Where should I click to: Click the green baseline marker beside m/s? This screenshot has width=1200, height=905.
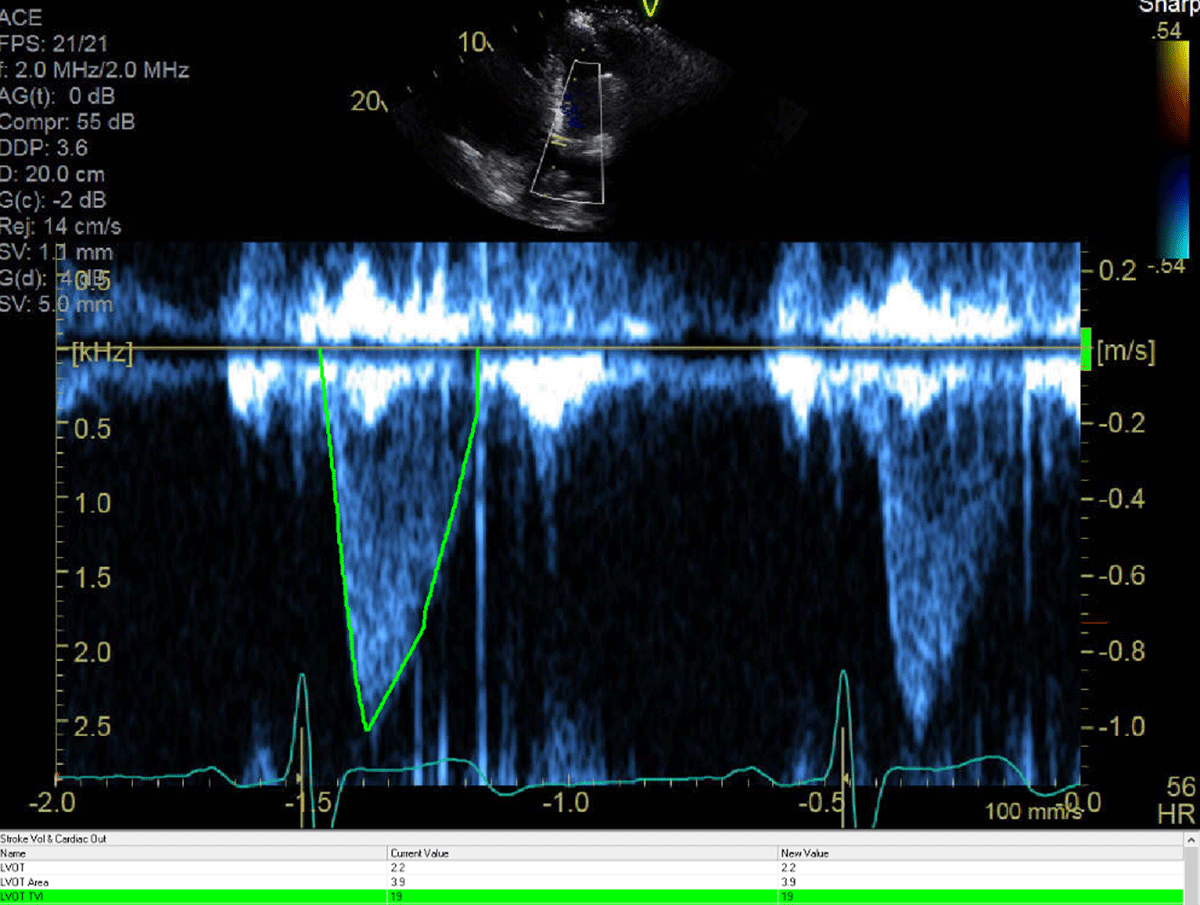pyautogui.click(x=1087, y=349)
